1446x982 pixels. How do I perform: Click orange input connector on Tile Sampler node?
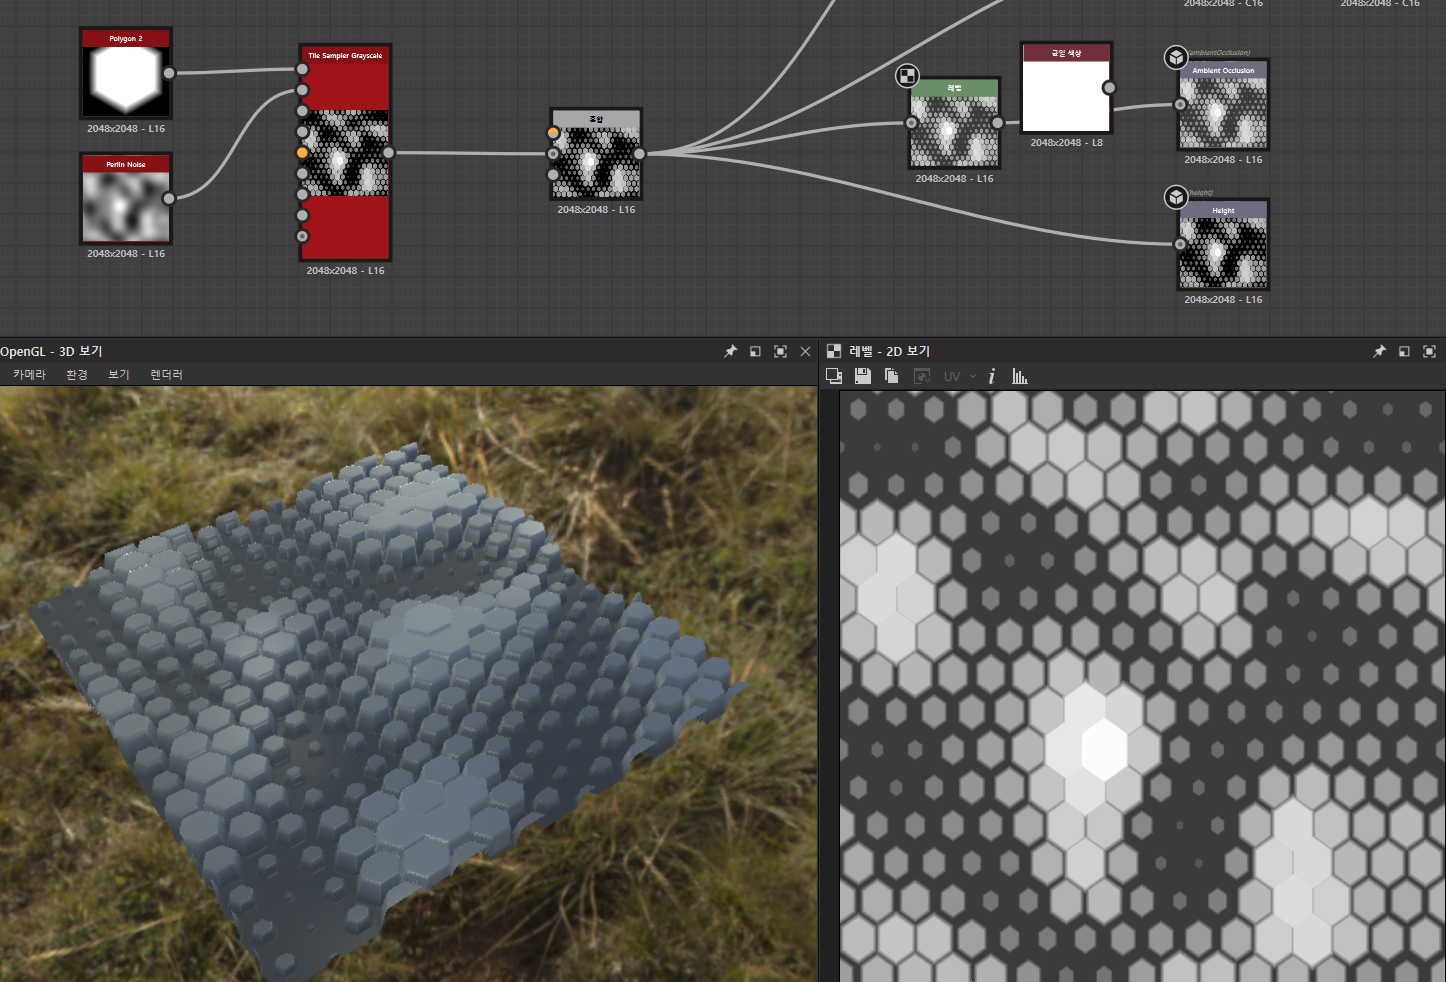302,153
